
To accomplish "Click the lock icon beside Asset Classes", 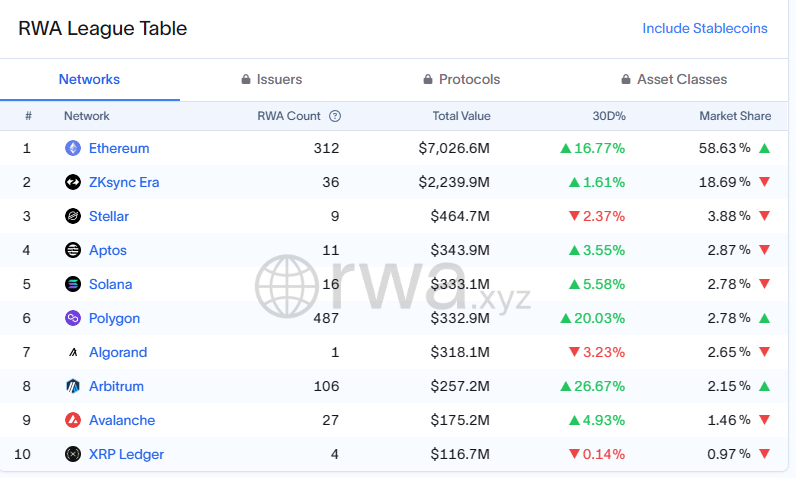I will 626,79.
